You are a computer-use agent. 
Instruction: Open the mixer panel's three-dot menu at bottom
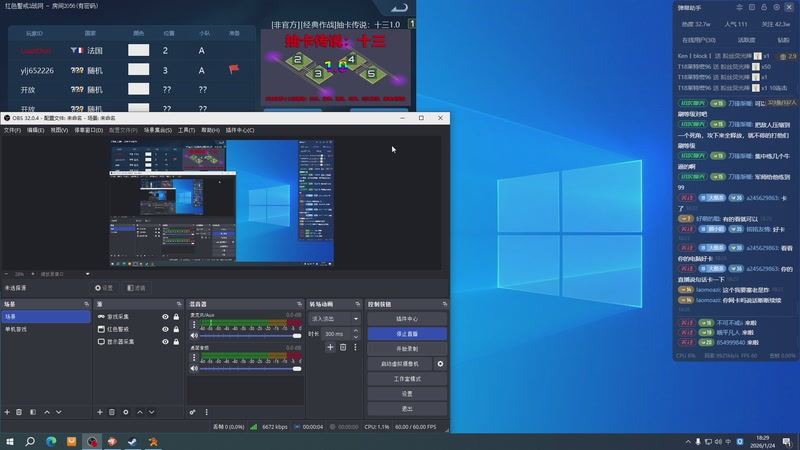tap(207, 412)
